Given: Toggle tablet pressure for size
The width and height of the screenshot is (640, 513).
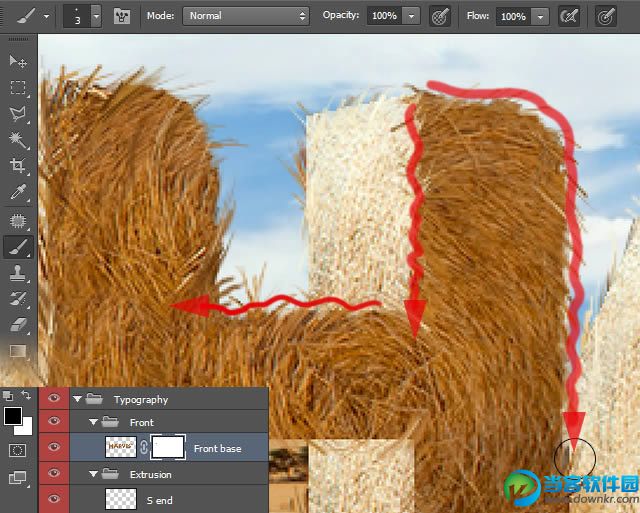Looking at the screenshot, I should (x=606, y=16).
